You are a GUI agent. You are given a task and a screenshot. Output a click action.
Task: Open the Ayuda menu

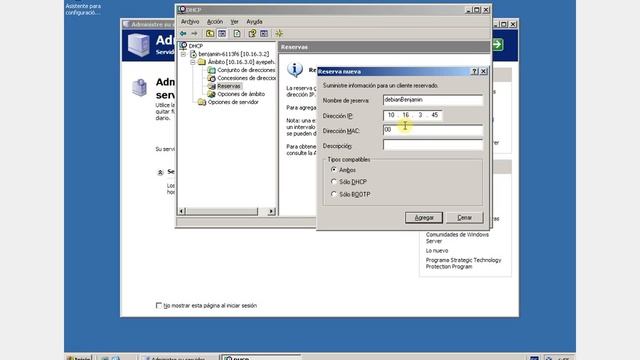254,22
